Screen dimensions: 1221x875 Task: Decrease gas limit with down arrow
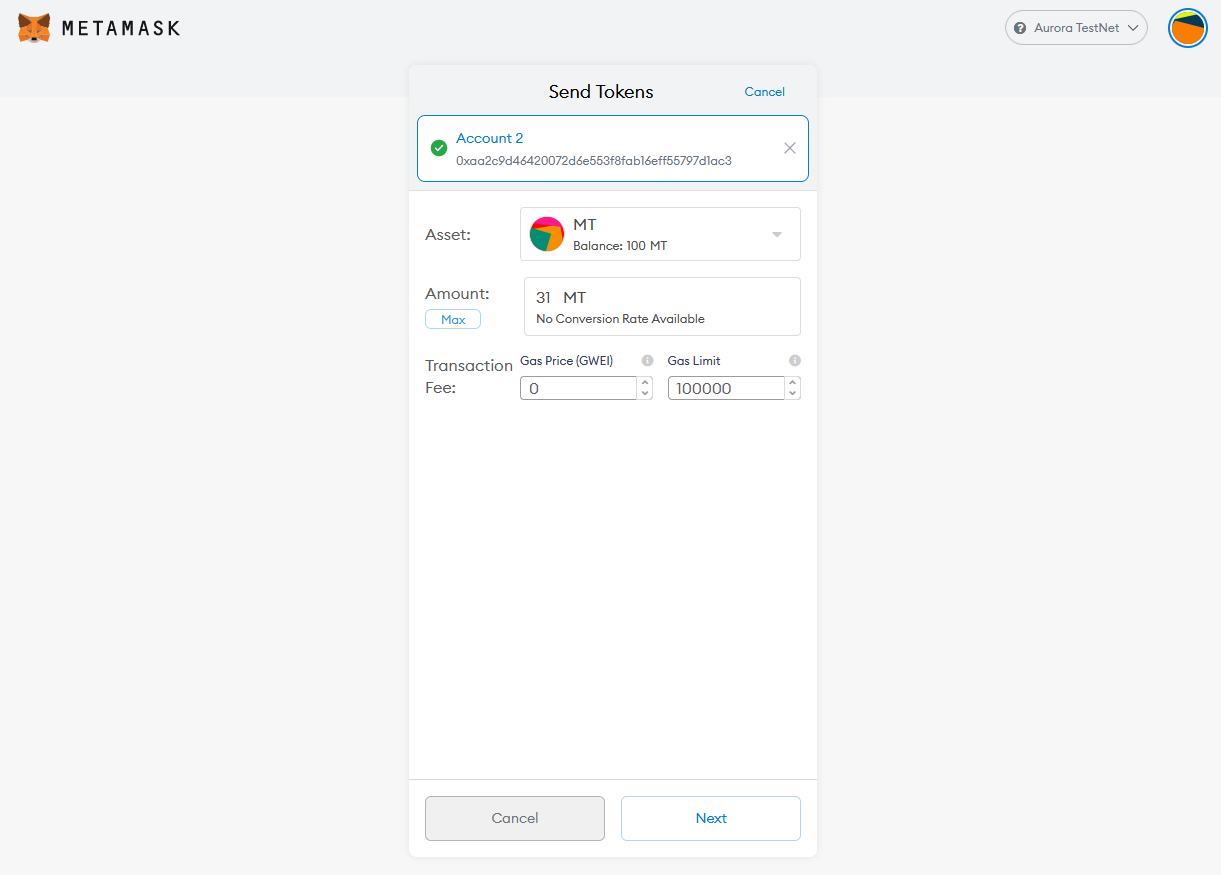coord(793,394)
